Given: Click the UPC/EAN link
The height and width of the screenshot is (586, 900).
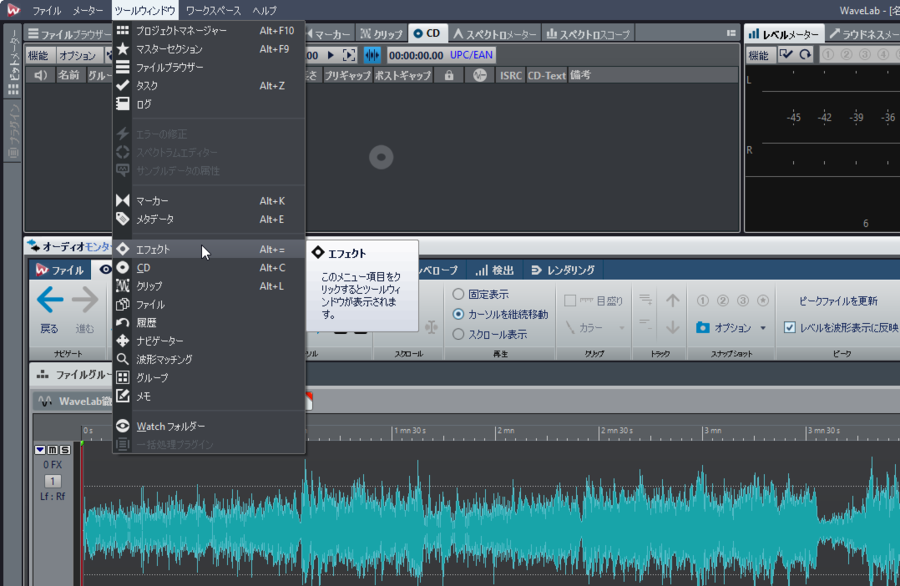Looking at the screenshot, I should 471,55.
